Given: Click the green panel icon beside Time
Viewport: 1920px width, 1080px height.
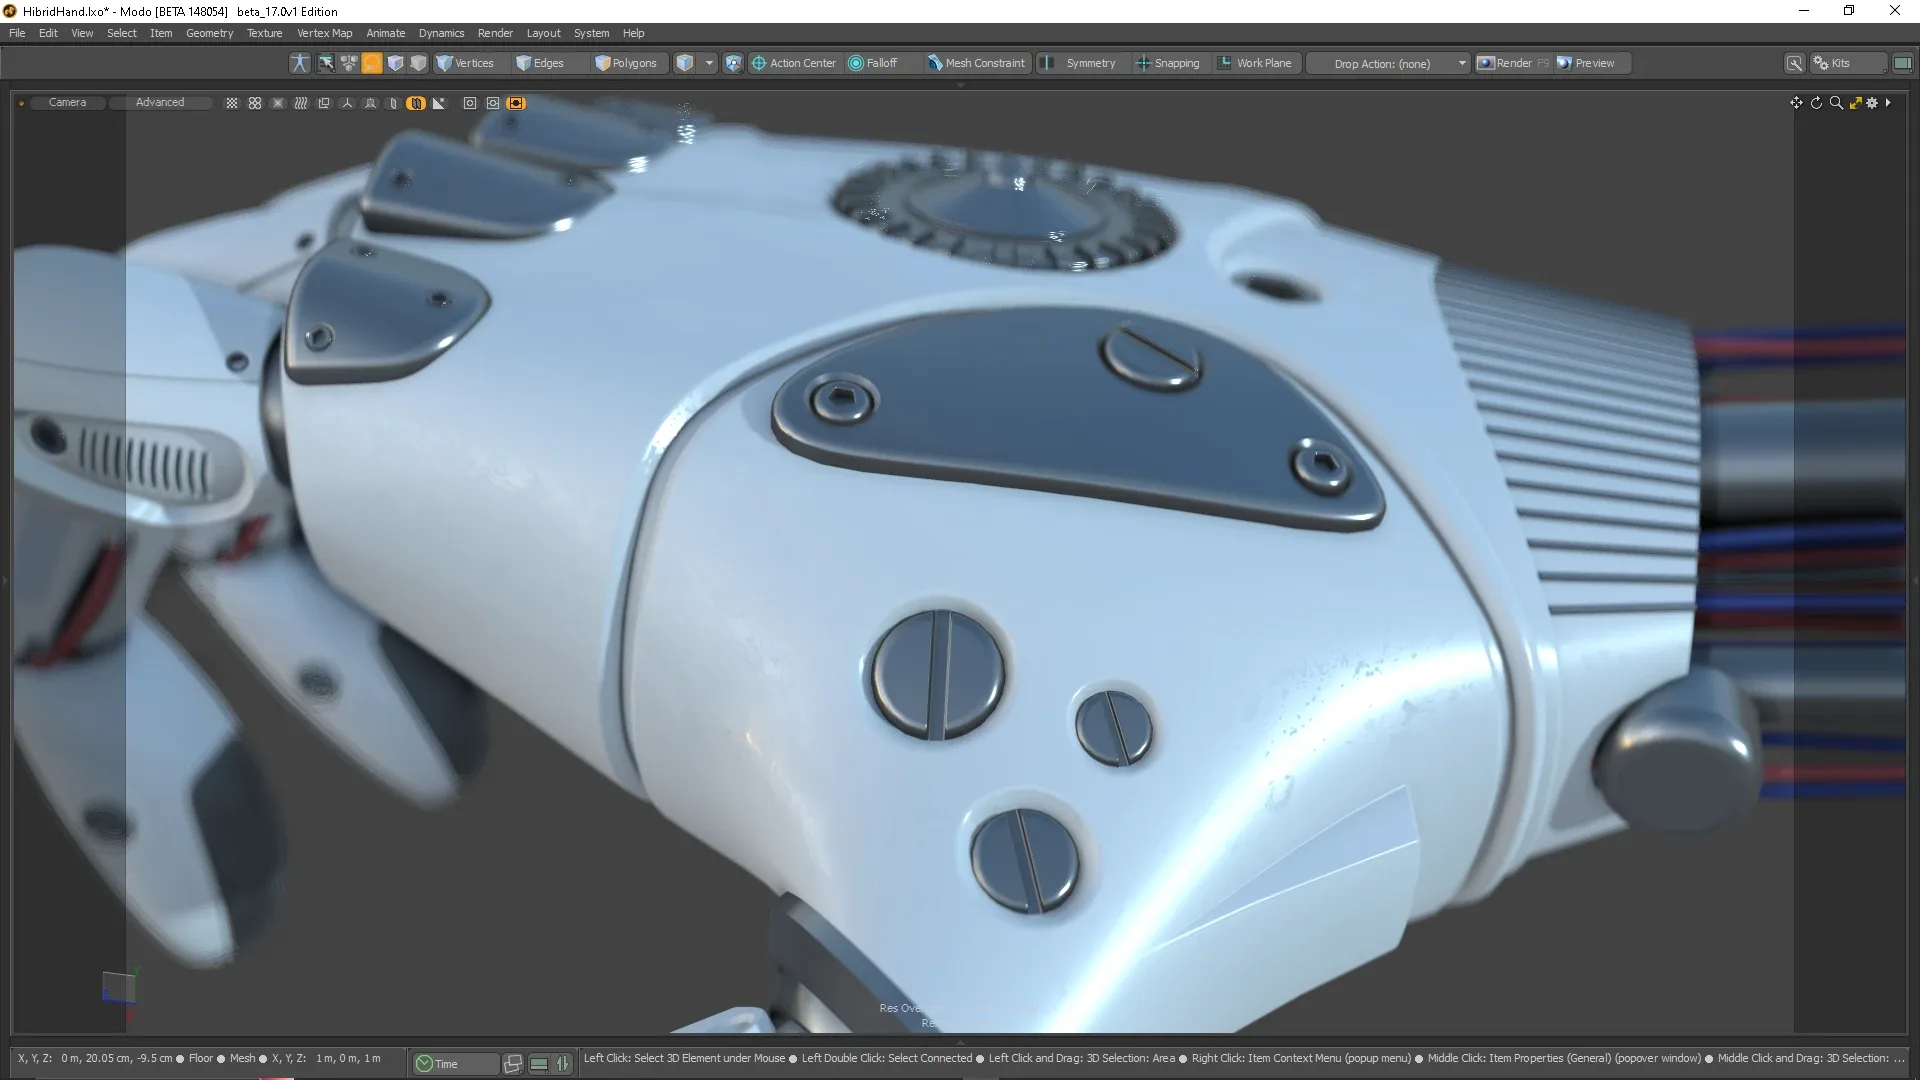Looking at the screenshot, I should 539,1064.
